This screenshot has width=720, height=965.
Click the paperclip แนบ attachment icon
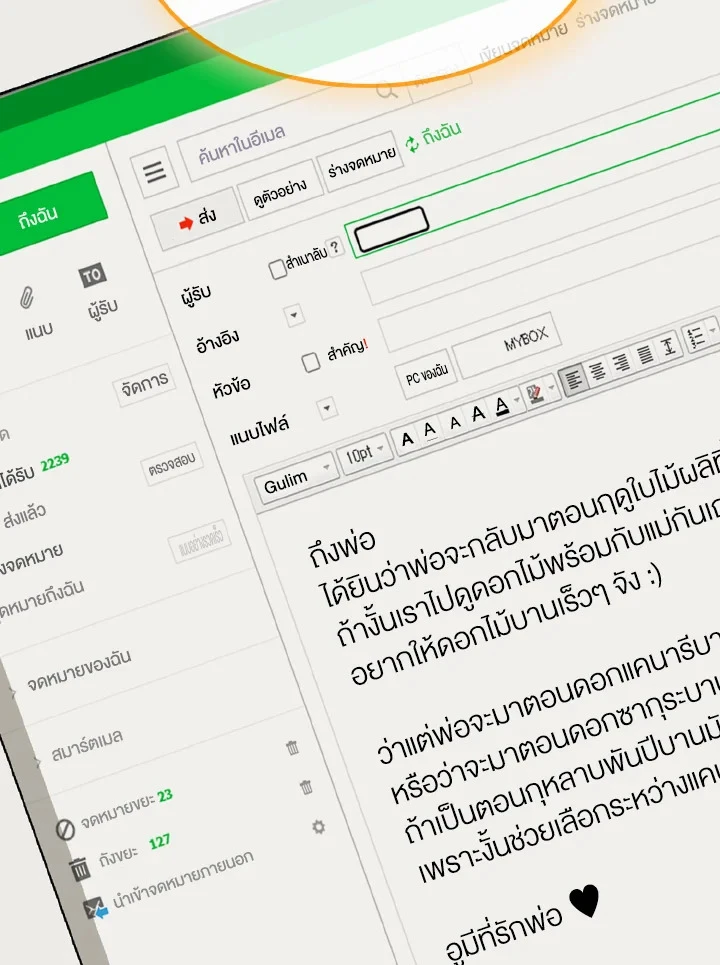tap(28, 298)
